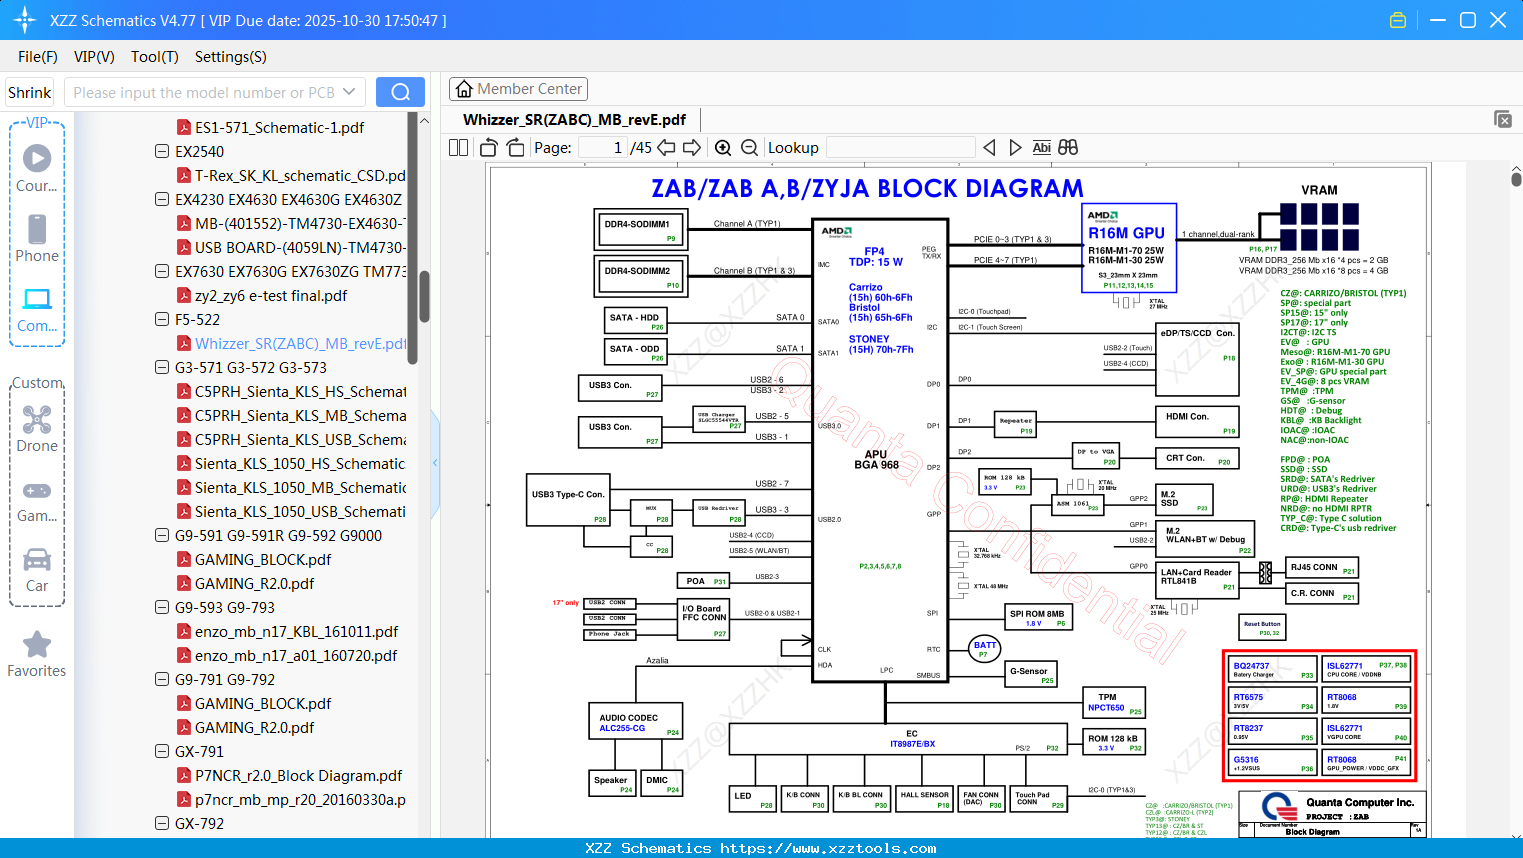Open the Member Center
Image resolution: width=1523 pixels, height=858 pixels.
(x=518, y=89)
